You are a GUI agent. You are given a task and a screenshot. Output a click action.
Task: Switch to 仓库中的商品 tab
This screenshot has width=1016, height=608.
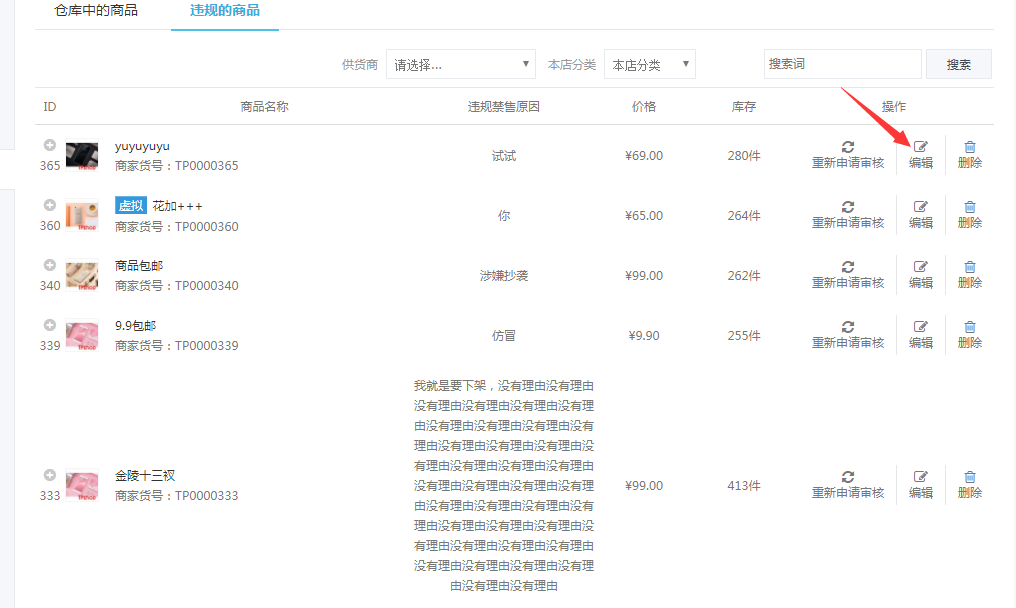point(96,11)
